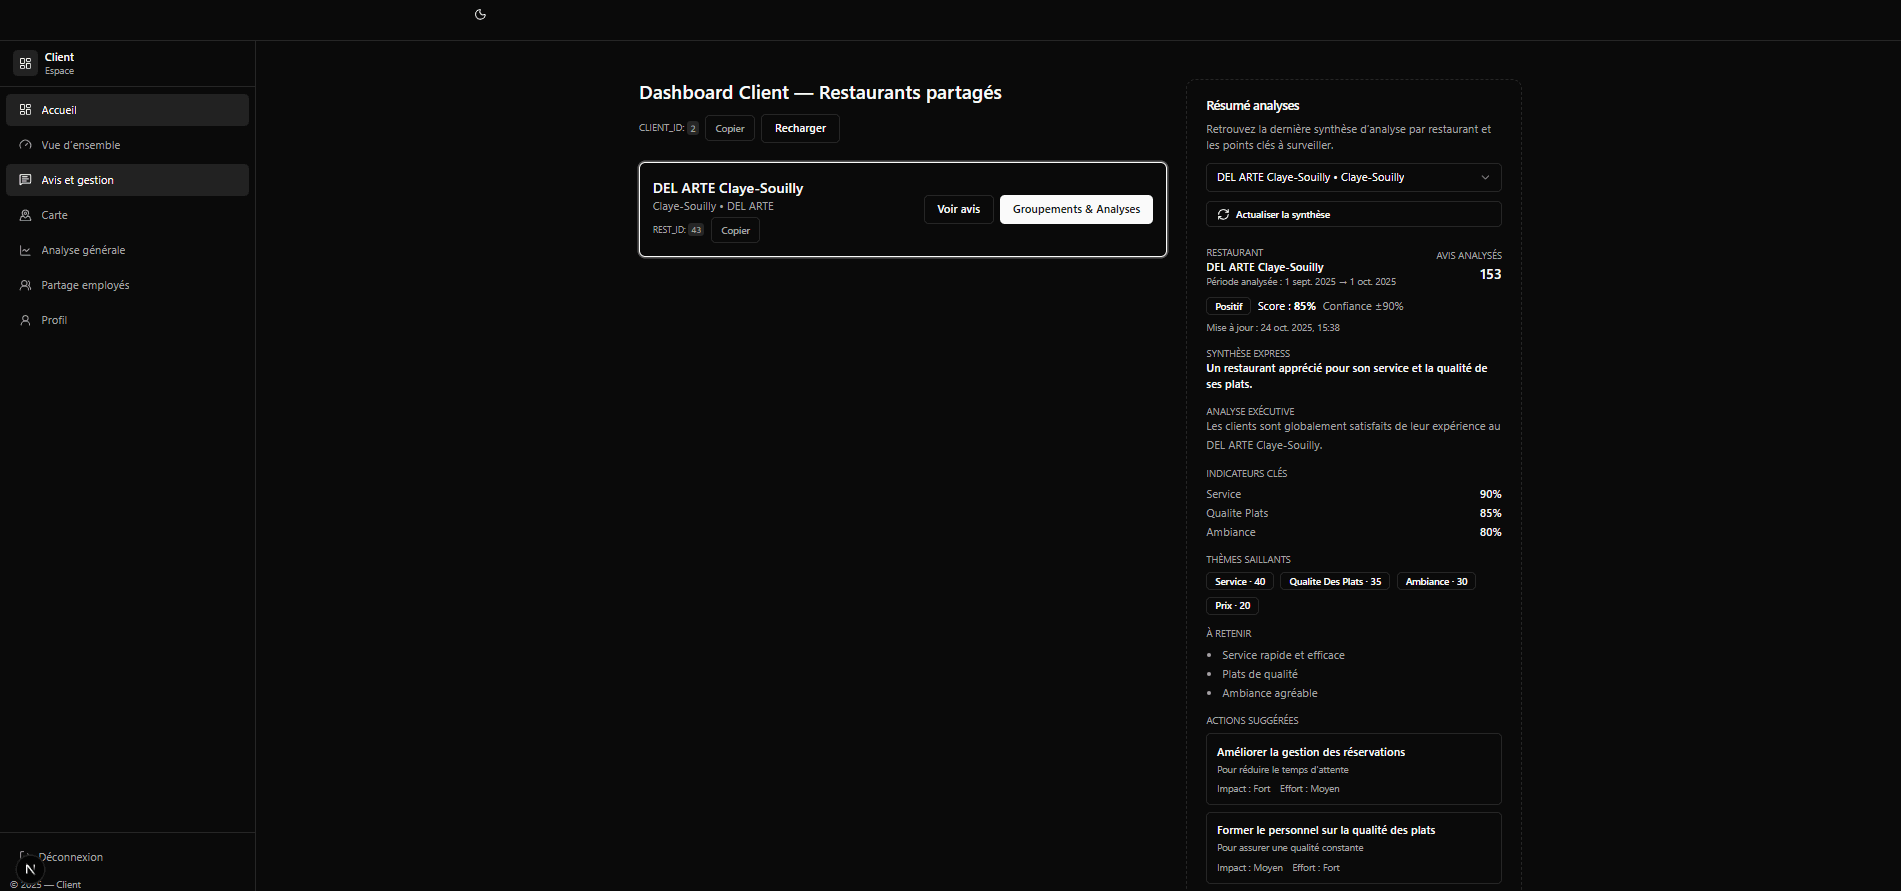
Task: Toggle dark mode moon icon
Action: [480, 14]
